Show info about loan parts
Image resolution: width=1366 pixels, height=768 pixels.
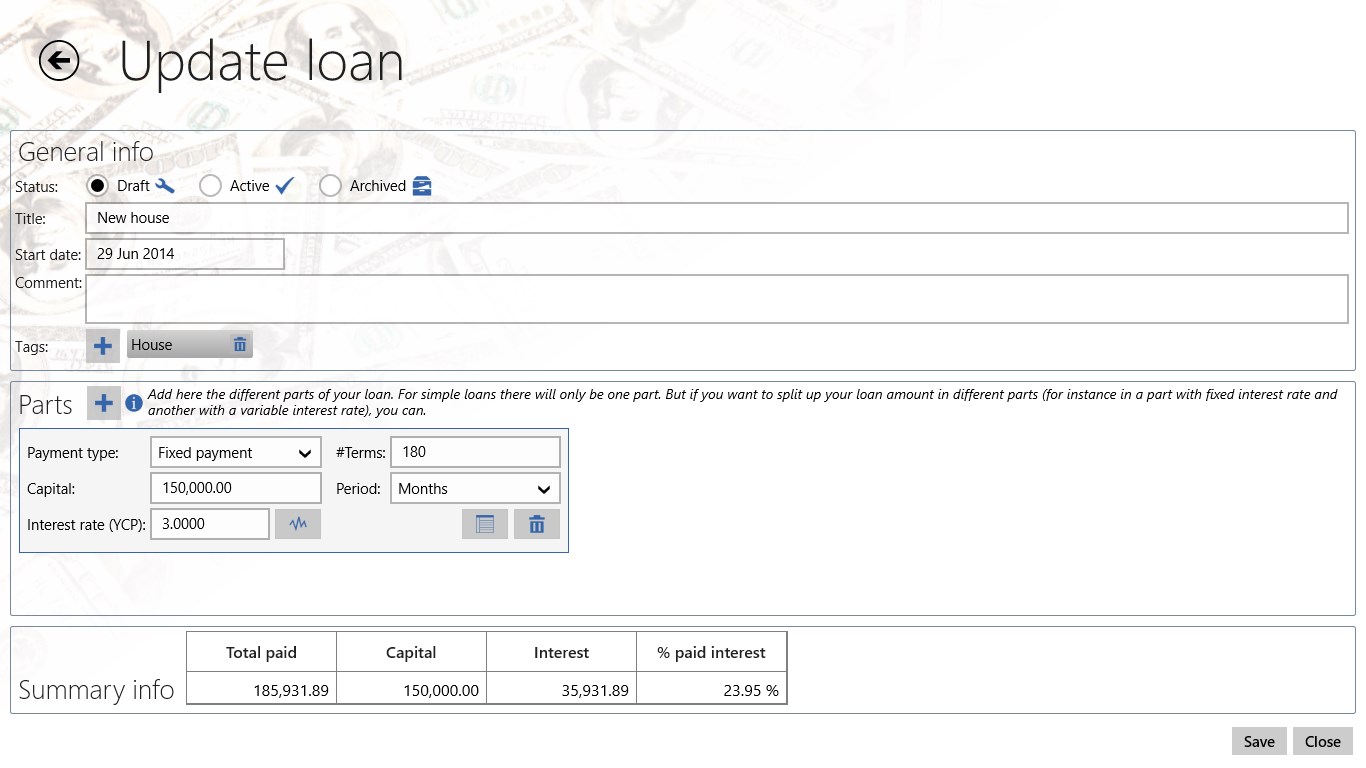pos(134,404)
